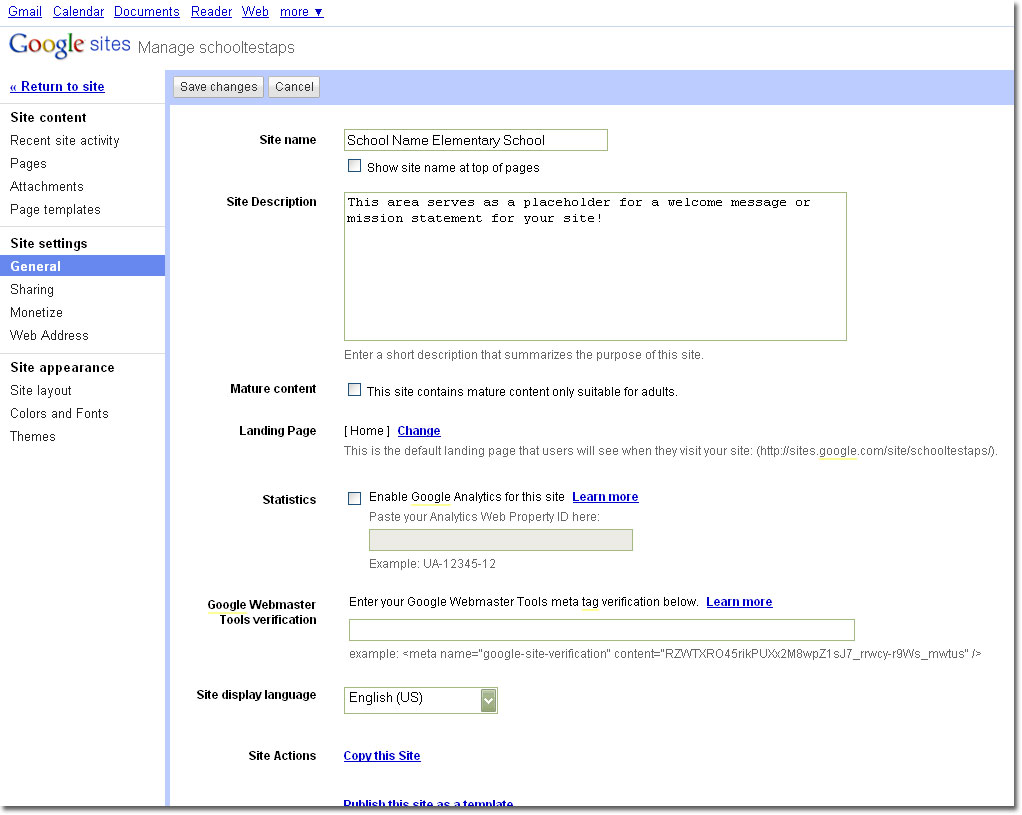Click Change landing page link

point(419,431)
